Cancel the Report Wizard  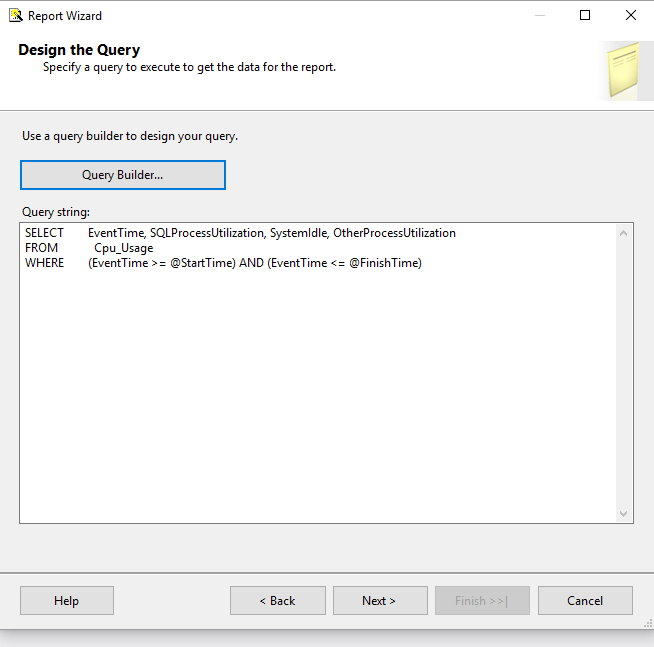pos(585,601)
